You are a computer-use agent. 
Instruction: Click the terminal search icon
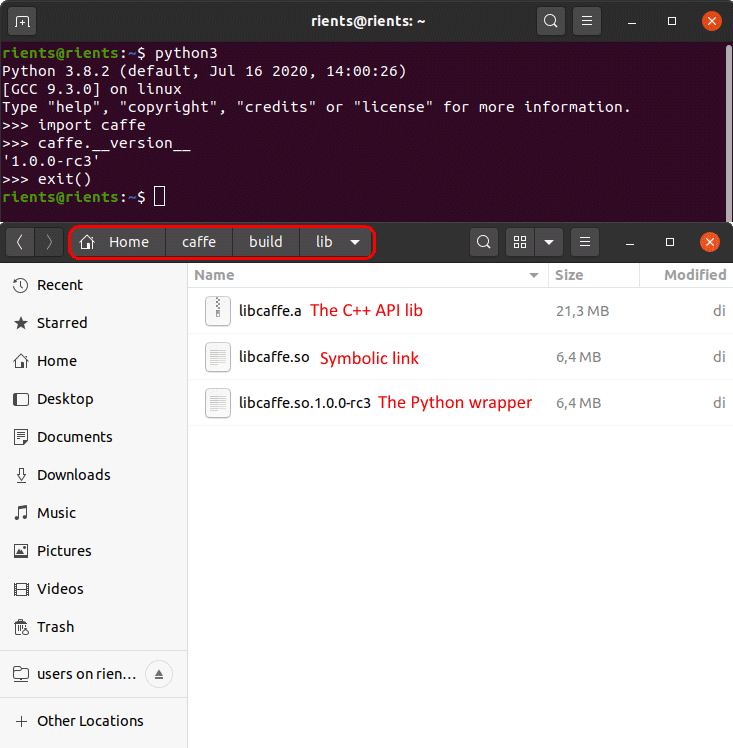(x=551, y=21)
